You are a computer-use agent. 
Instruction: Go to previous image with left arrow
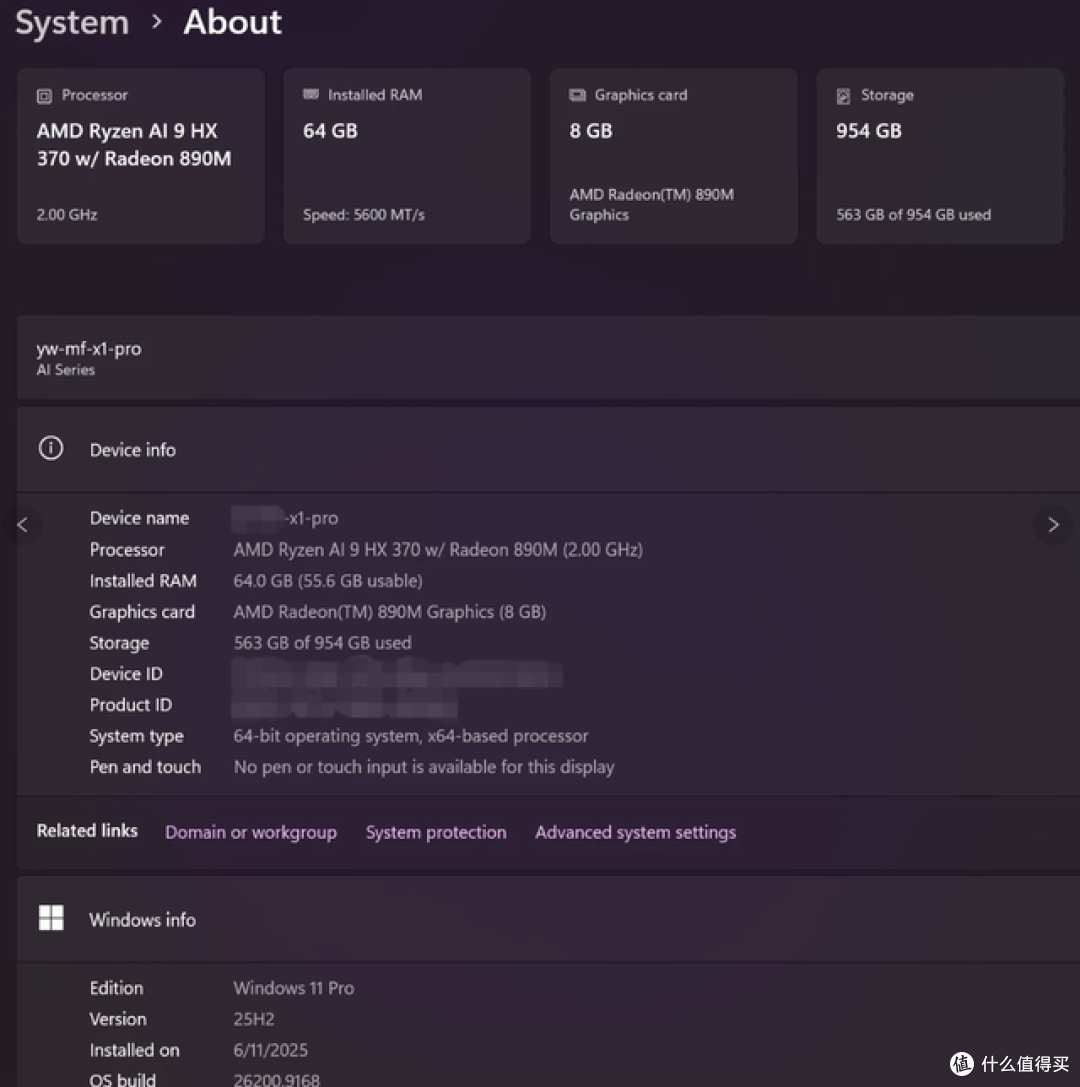pyautogui.click(x=22, y=525)
